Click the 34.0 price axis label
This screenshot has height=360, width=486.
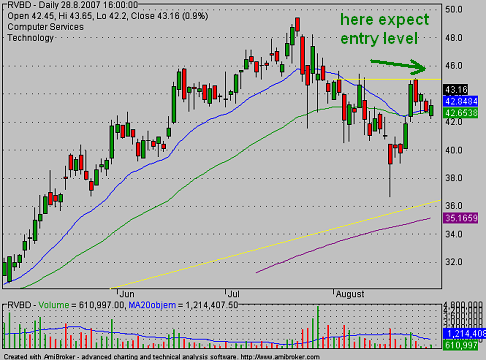pyautogui.click(x=454, y=234)
